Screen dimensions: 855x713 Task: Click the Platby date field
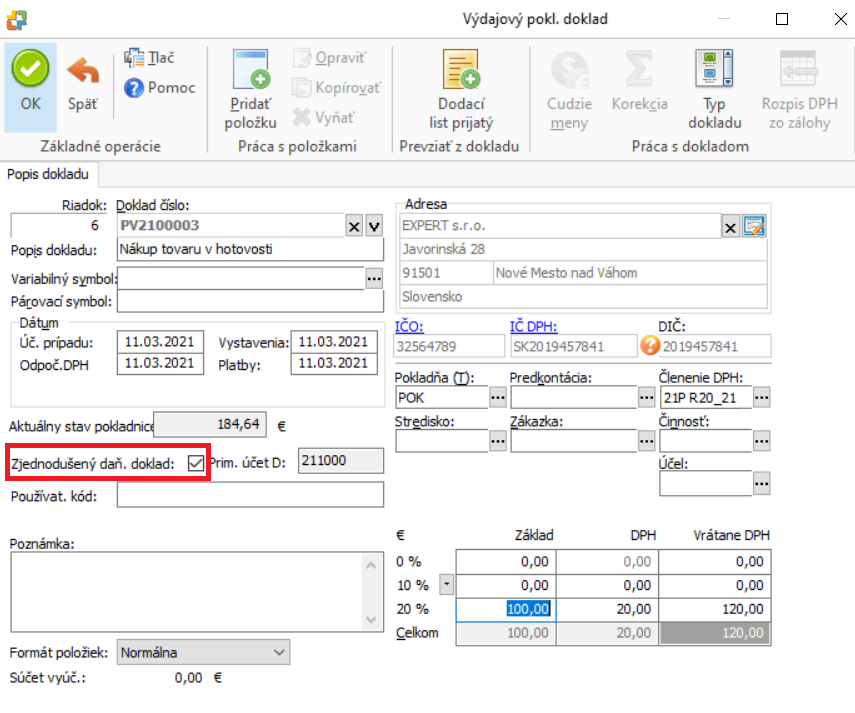(334, 364)
